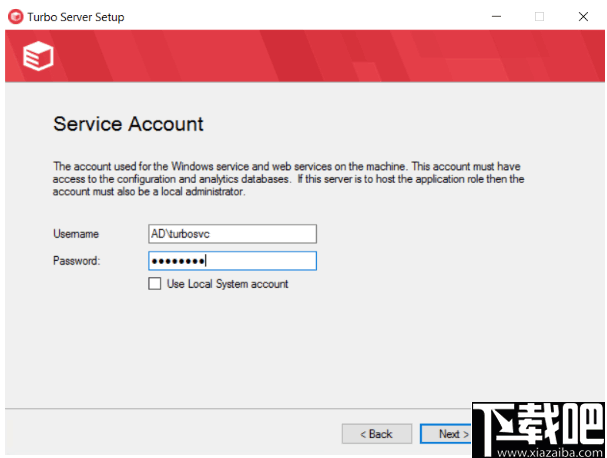Click the Username label

pos(76,234)
